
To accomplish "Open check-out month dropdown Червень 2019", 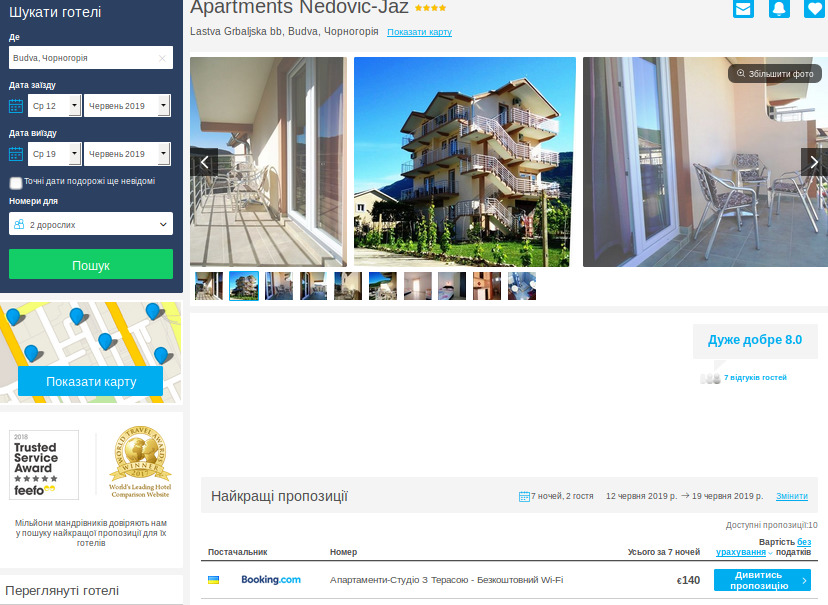I will [x=127, y=154].
